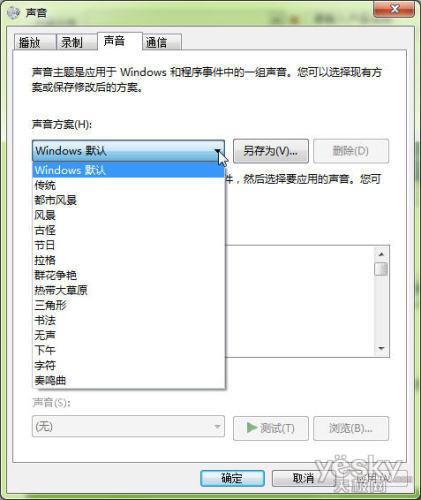The width and height of the screenshot is (421, 500).
Task: Click the speaker icon in title bar
Action: coord(13,12)
